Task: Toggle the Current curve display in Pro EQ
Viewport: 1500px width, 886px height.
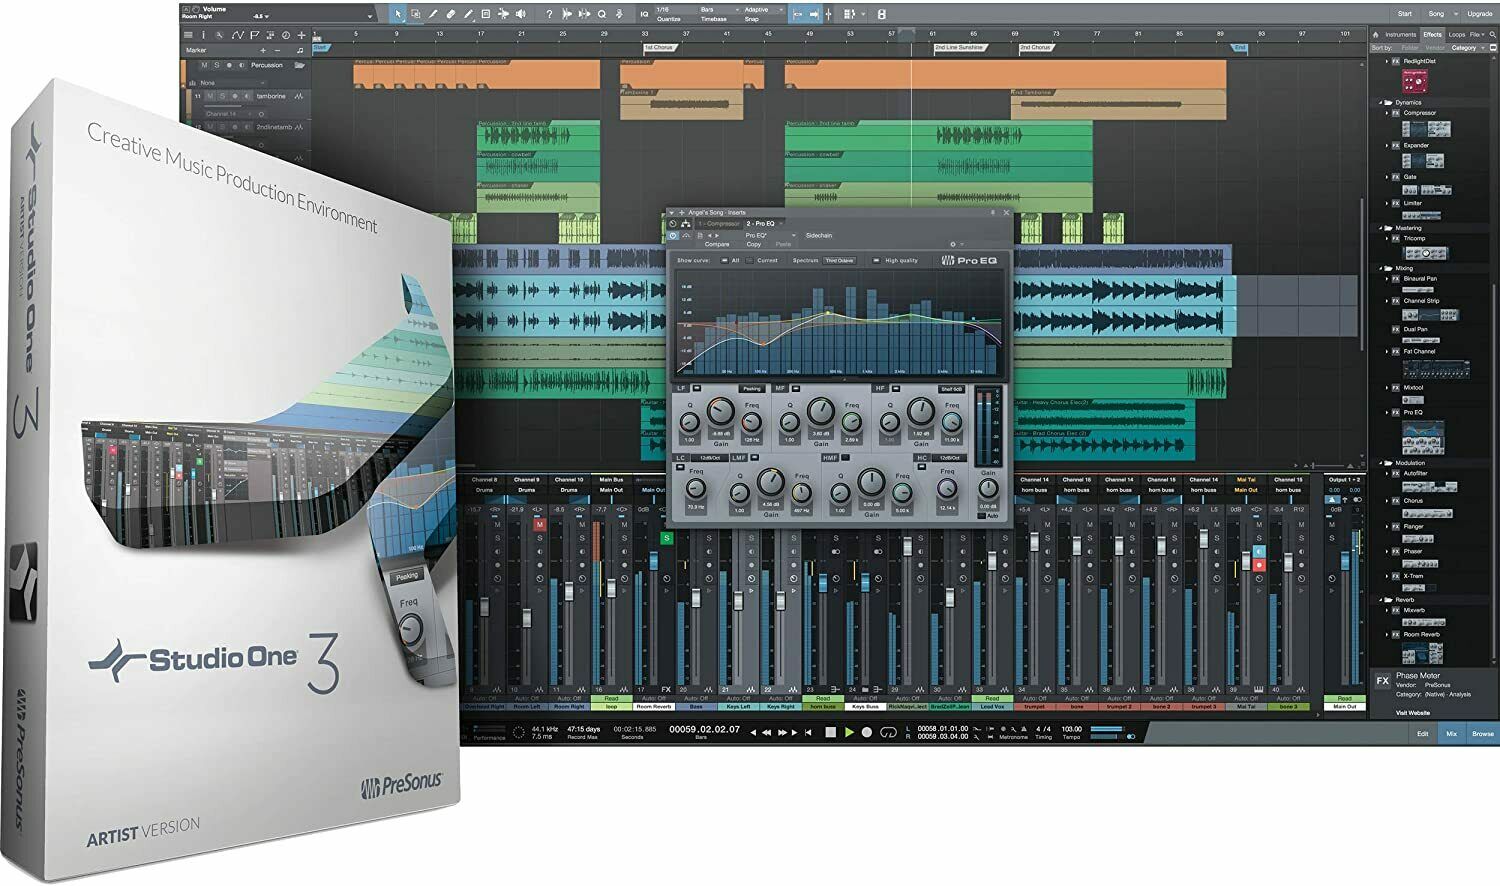Action: point(750,261)
